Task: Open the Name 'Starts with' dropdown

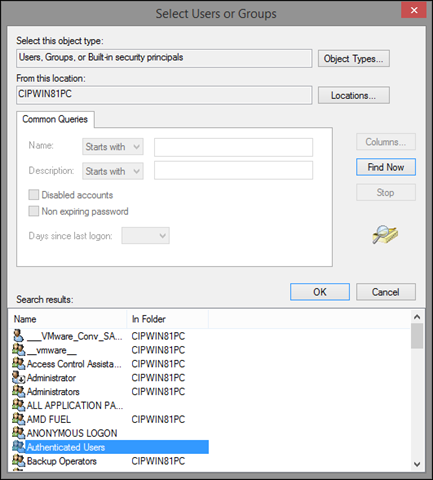Action: point(113,147)
